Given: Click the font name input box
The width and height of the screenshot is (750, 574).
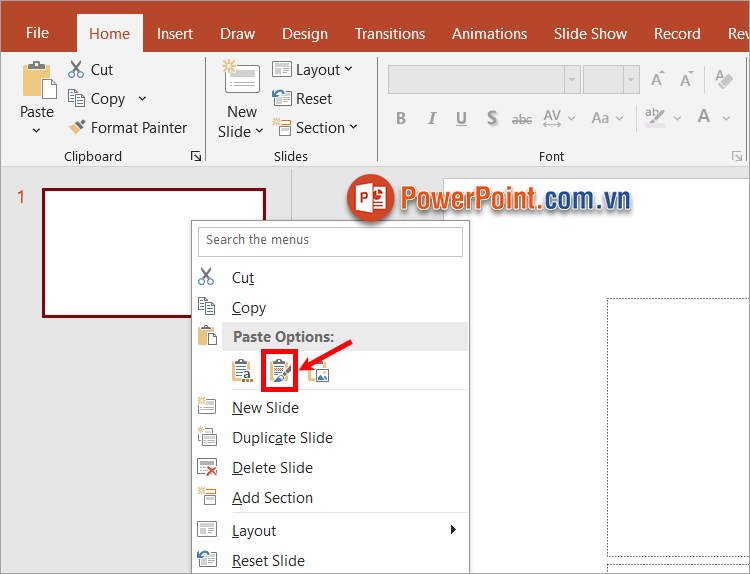Looking at the screenshot, I should point(476,79).
